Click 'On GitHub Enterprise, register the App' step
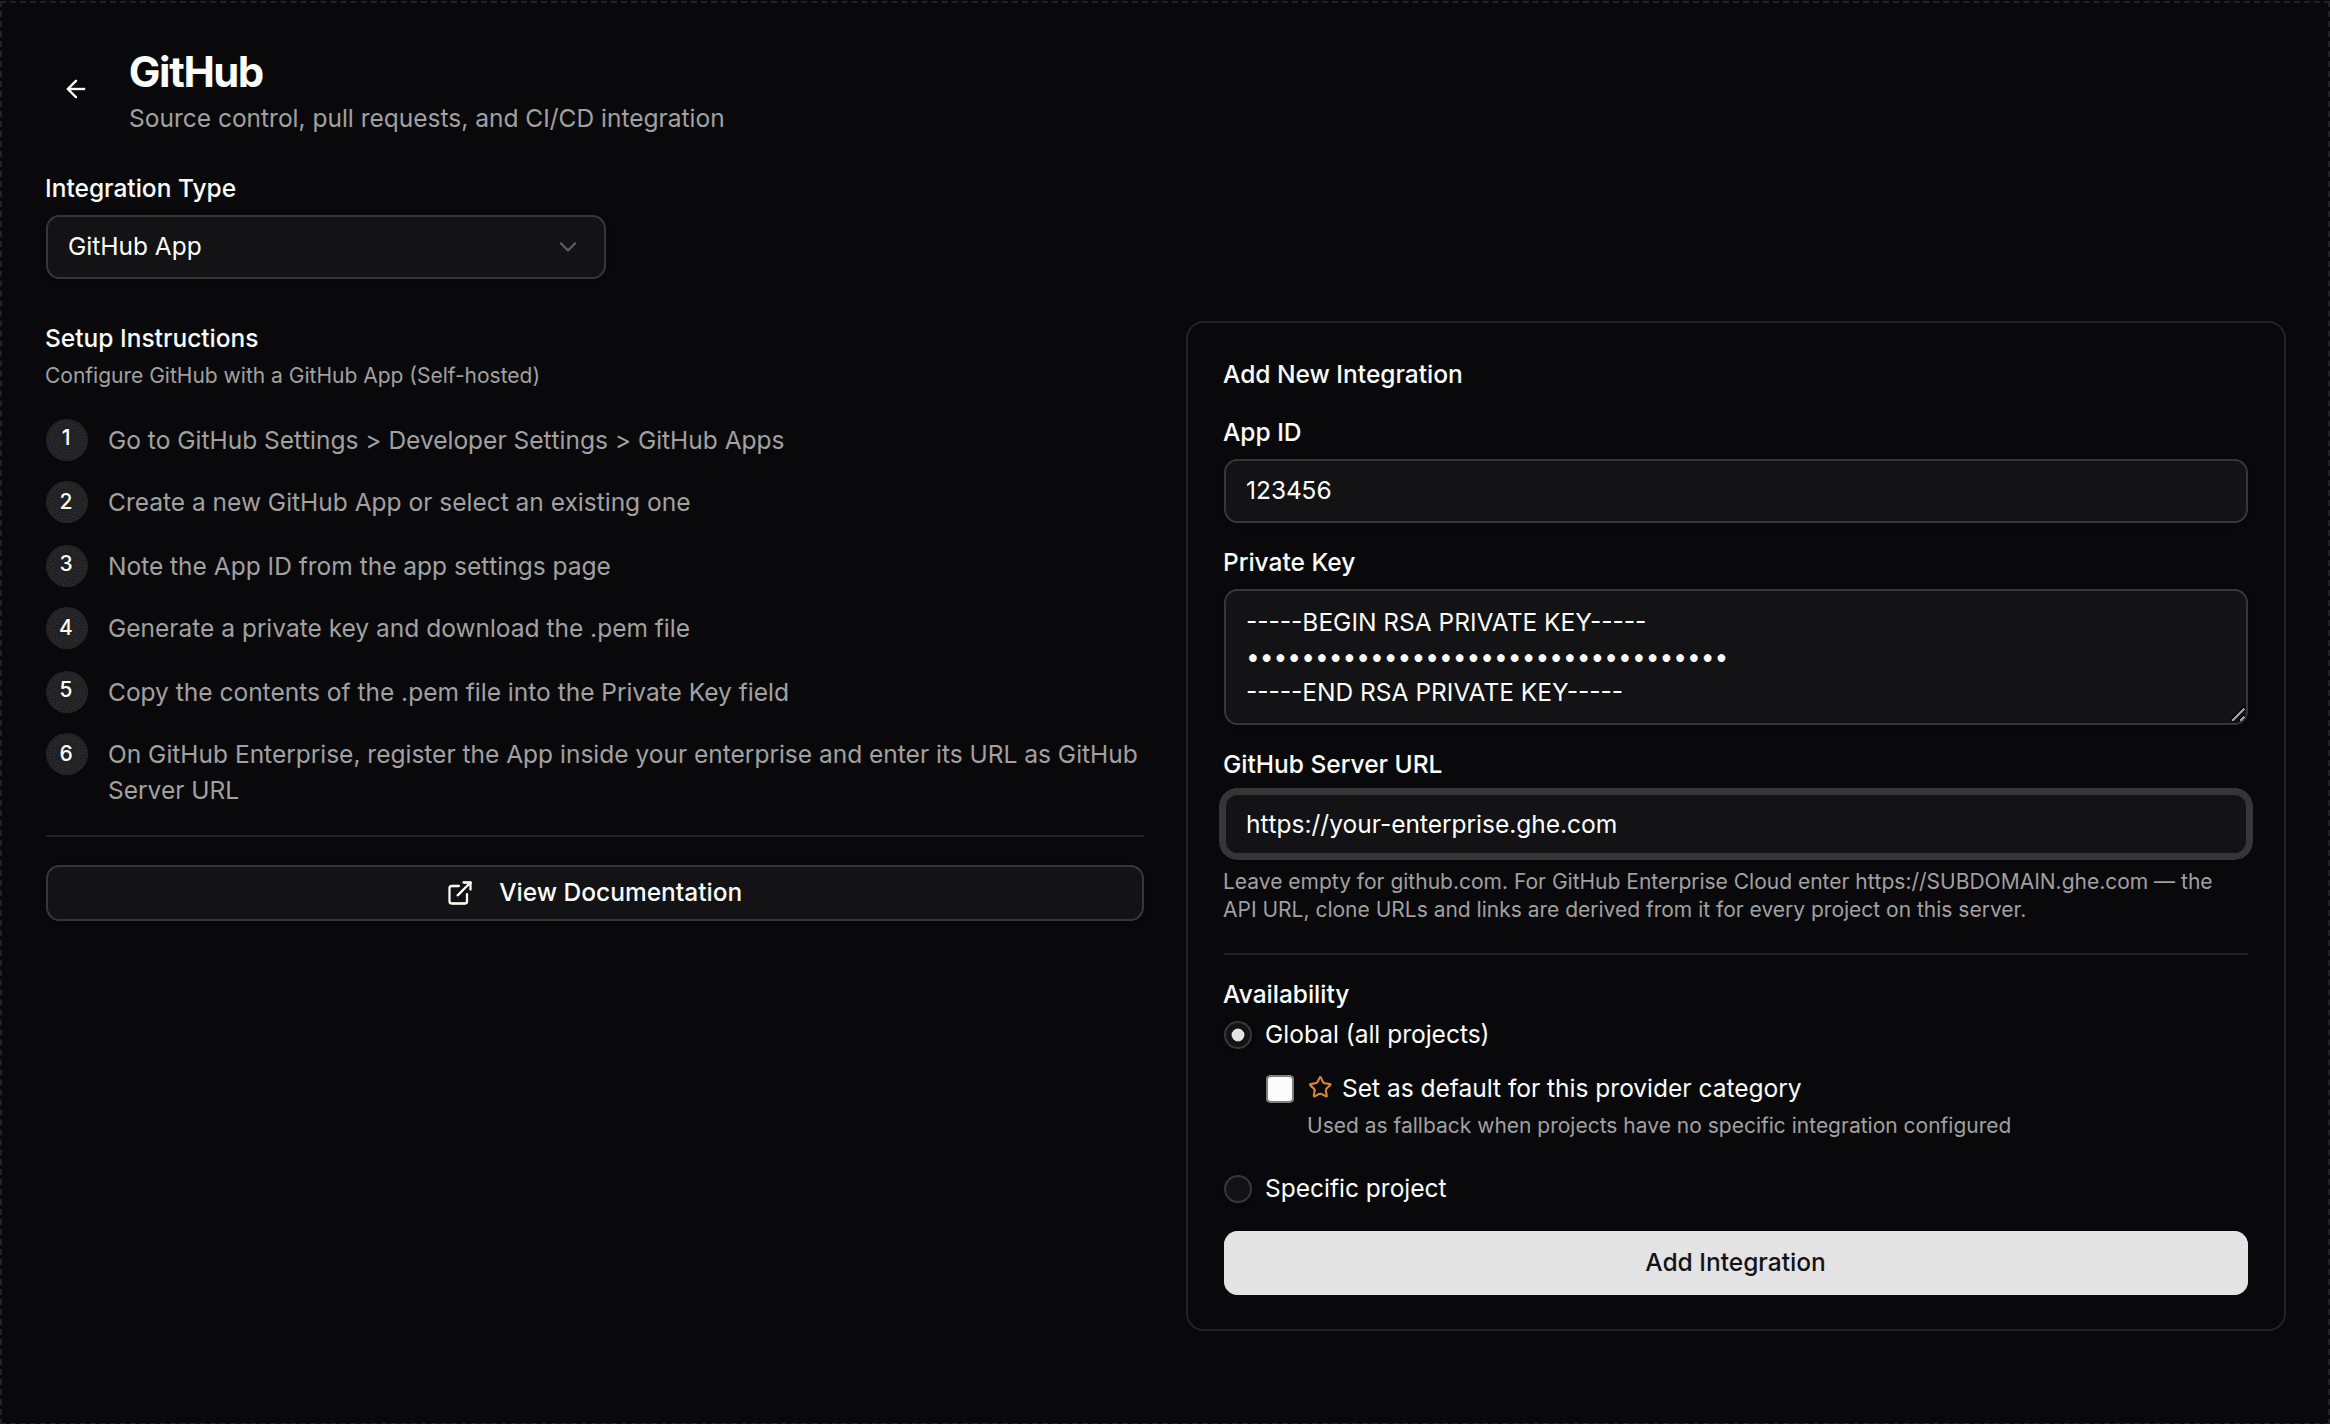2330x1424 pixels. pos(622,772)
